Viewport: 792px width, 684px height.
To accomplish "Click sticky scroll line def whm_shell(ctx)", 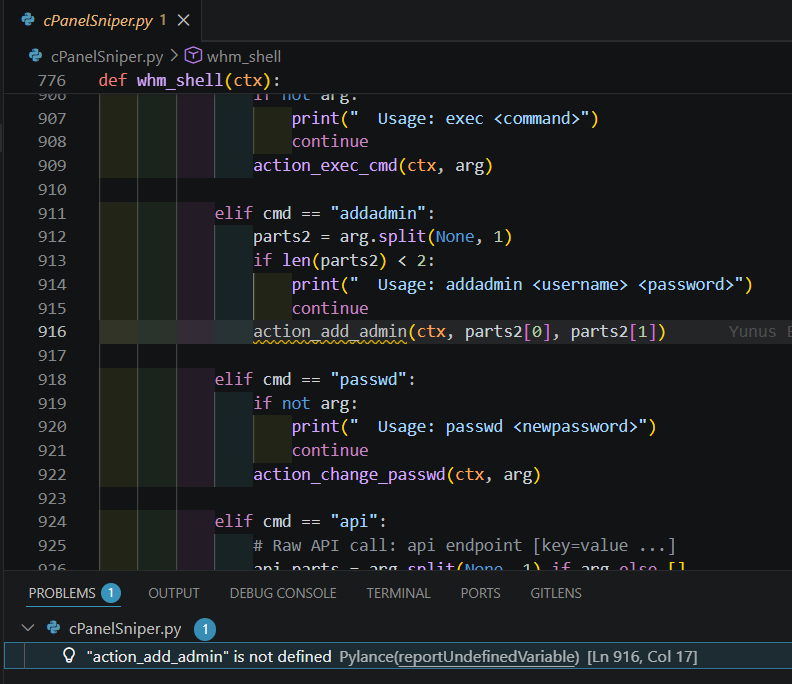I will (x=189, y=80).
